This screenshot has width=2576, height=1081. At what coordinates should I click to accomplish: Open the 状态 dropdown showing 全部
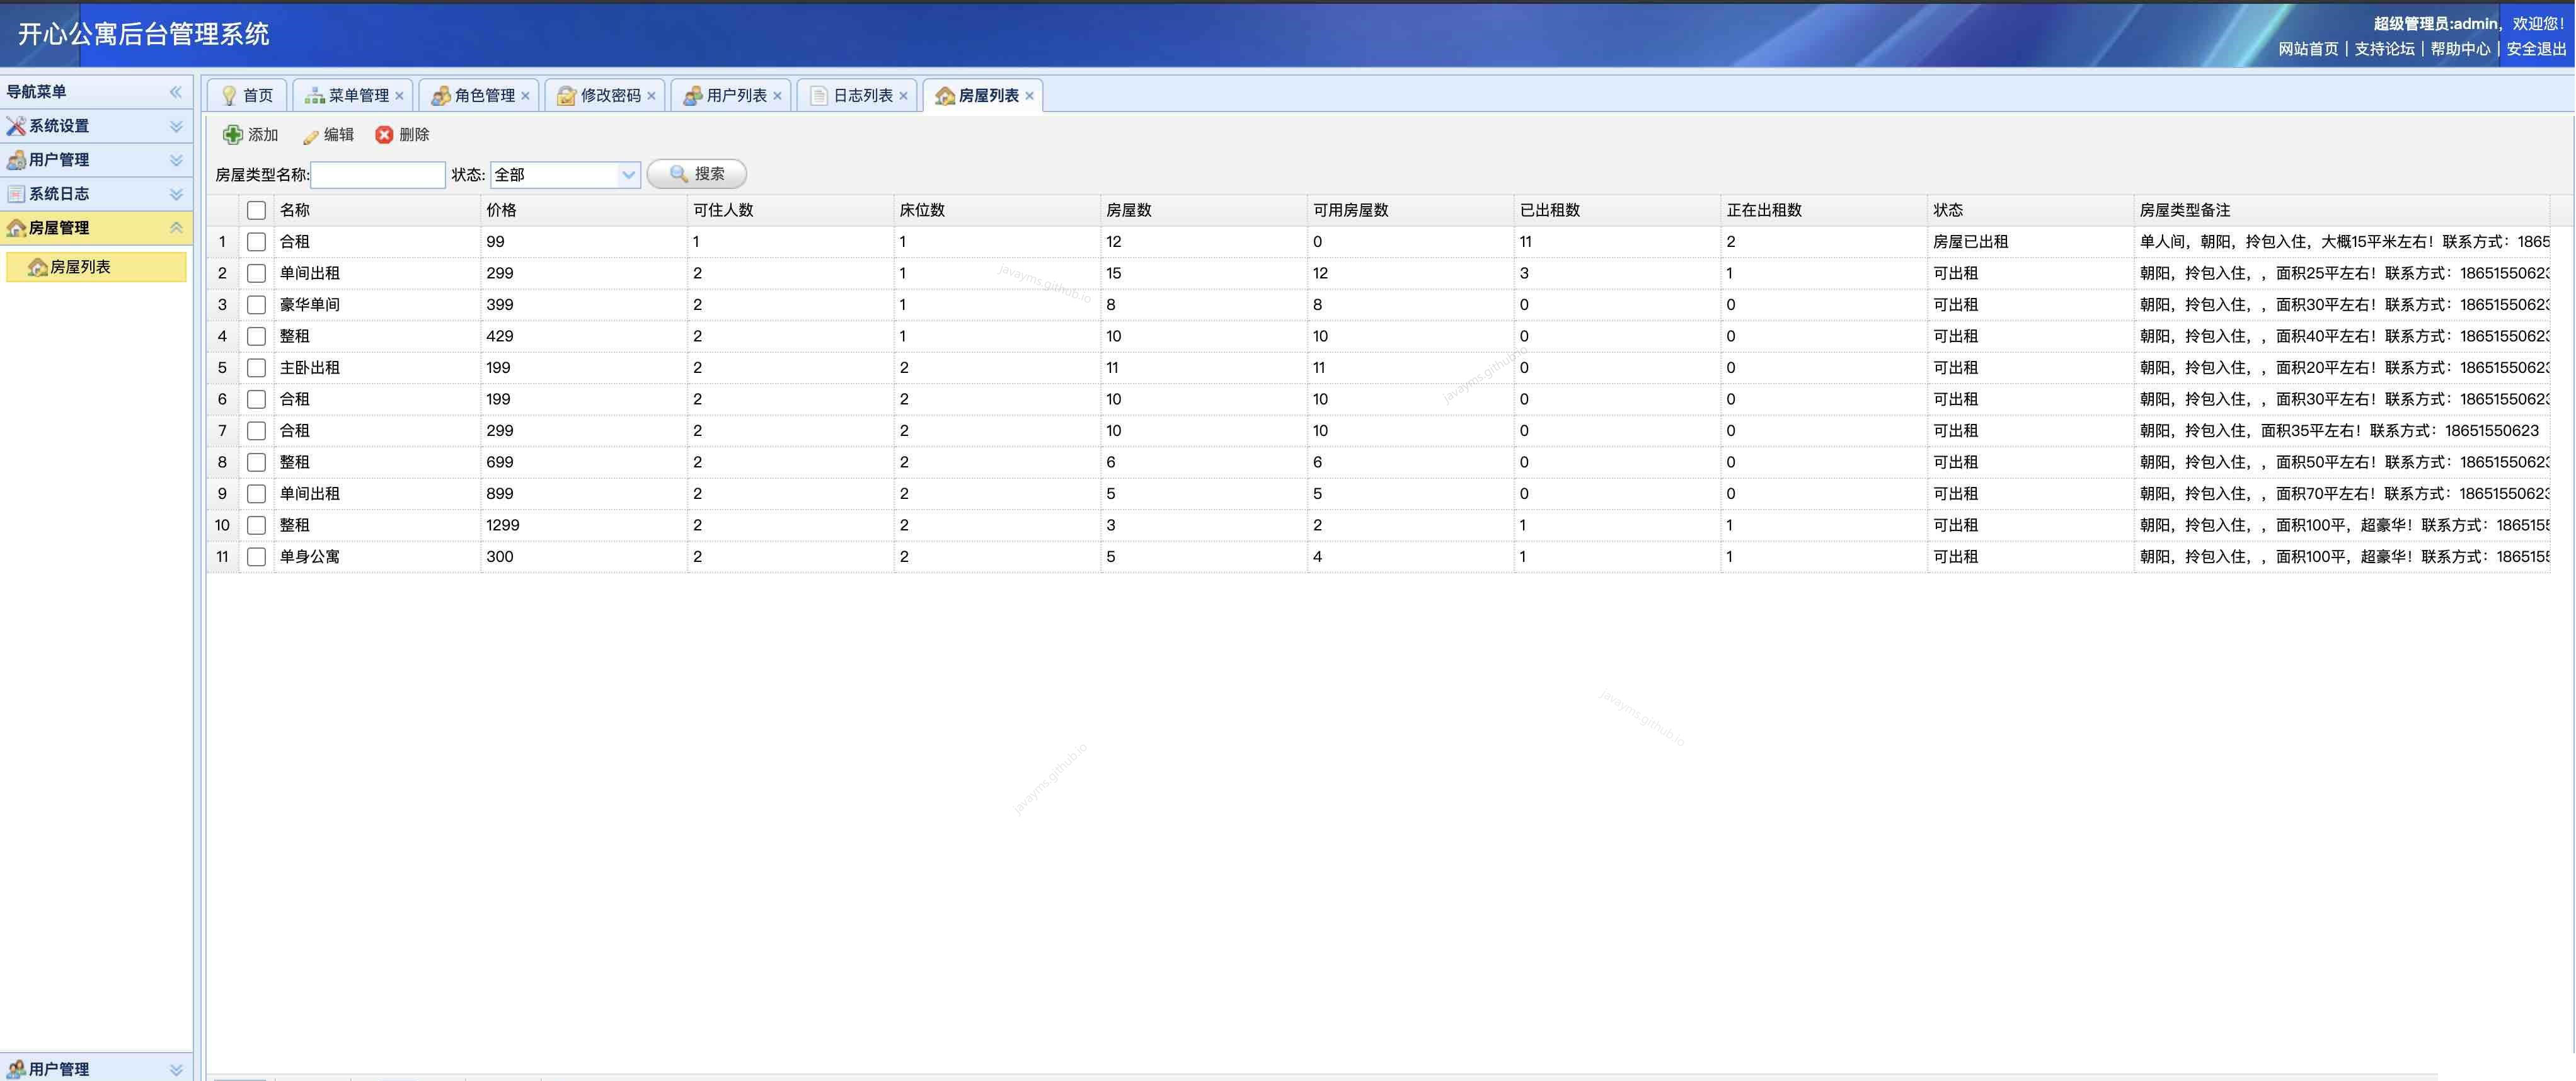pos(628,175)
